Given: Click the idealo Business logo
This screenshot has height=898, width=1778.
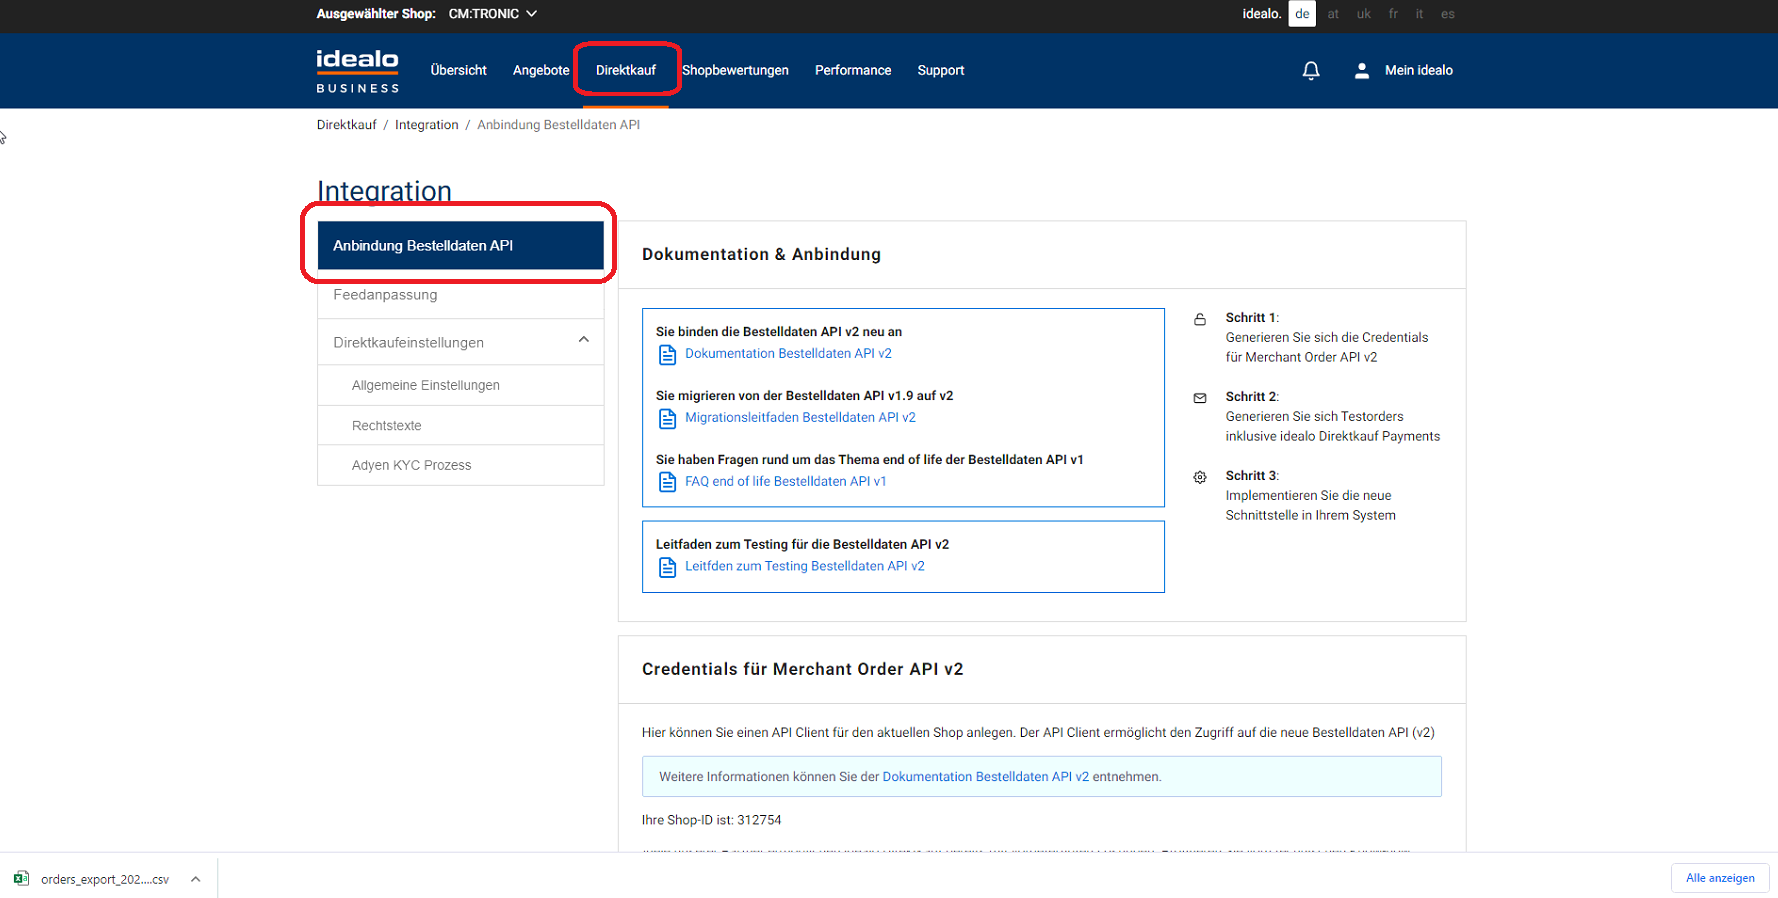Looking at the screenshot, I should pyautogui.click(x=357, y=71).
